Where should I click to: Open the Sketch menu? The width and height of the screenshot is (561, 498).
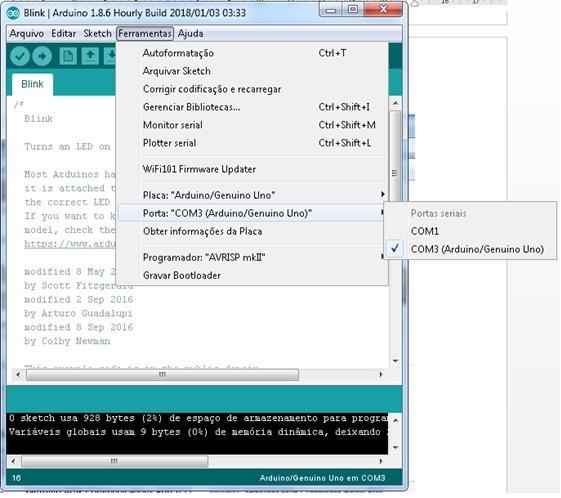[x=97, y=34]
